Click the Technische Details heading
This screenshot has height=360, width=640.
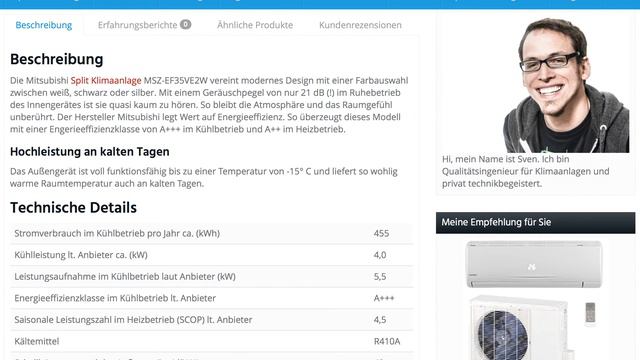(73, 208)
